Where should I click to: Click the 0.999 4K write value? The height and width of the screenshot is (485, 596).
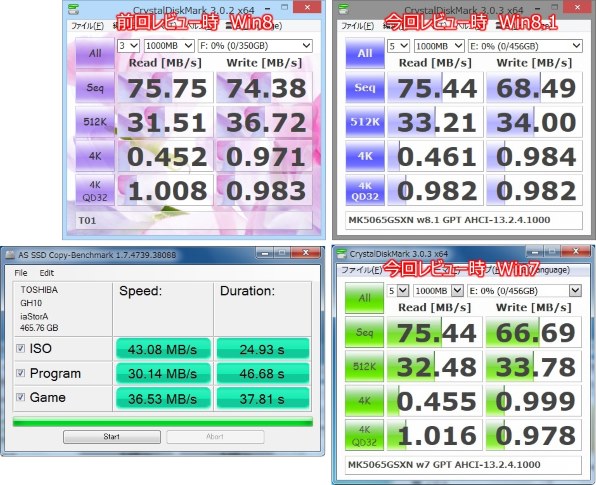(534, 401)
